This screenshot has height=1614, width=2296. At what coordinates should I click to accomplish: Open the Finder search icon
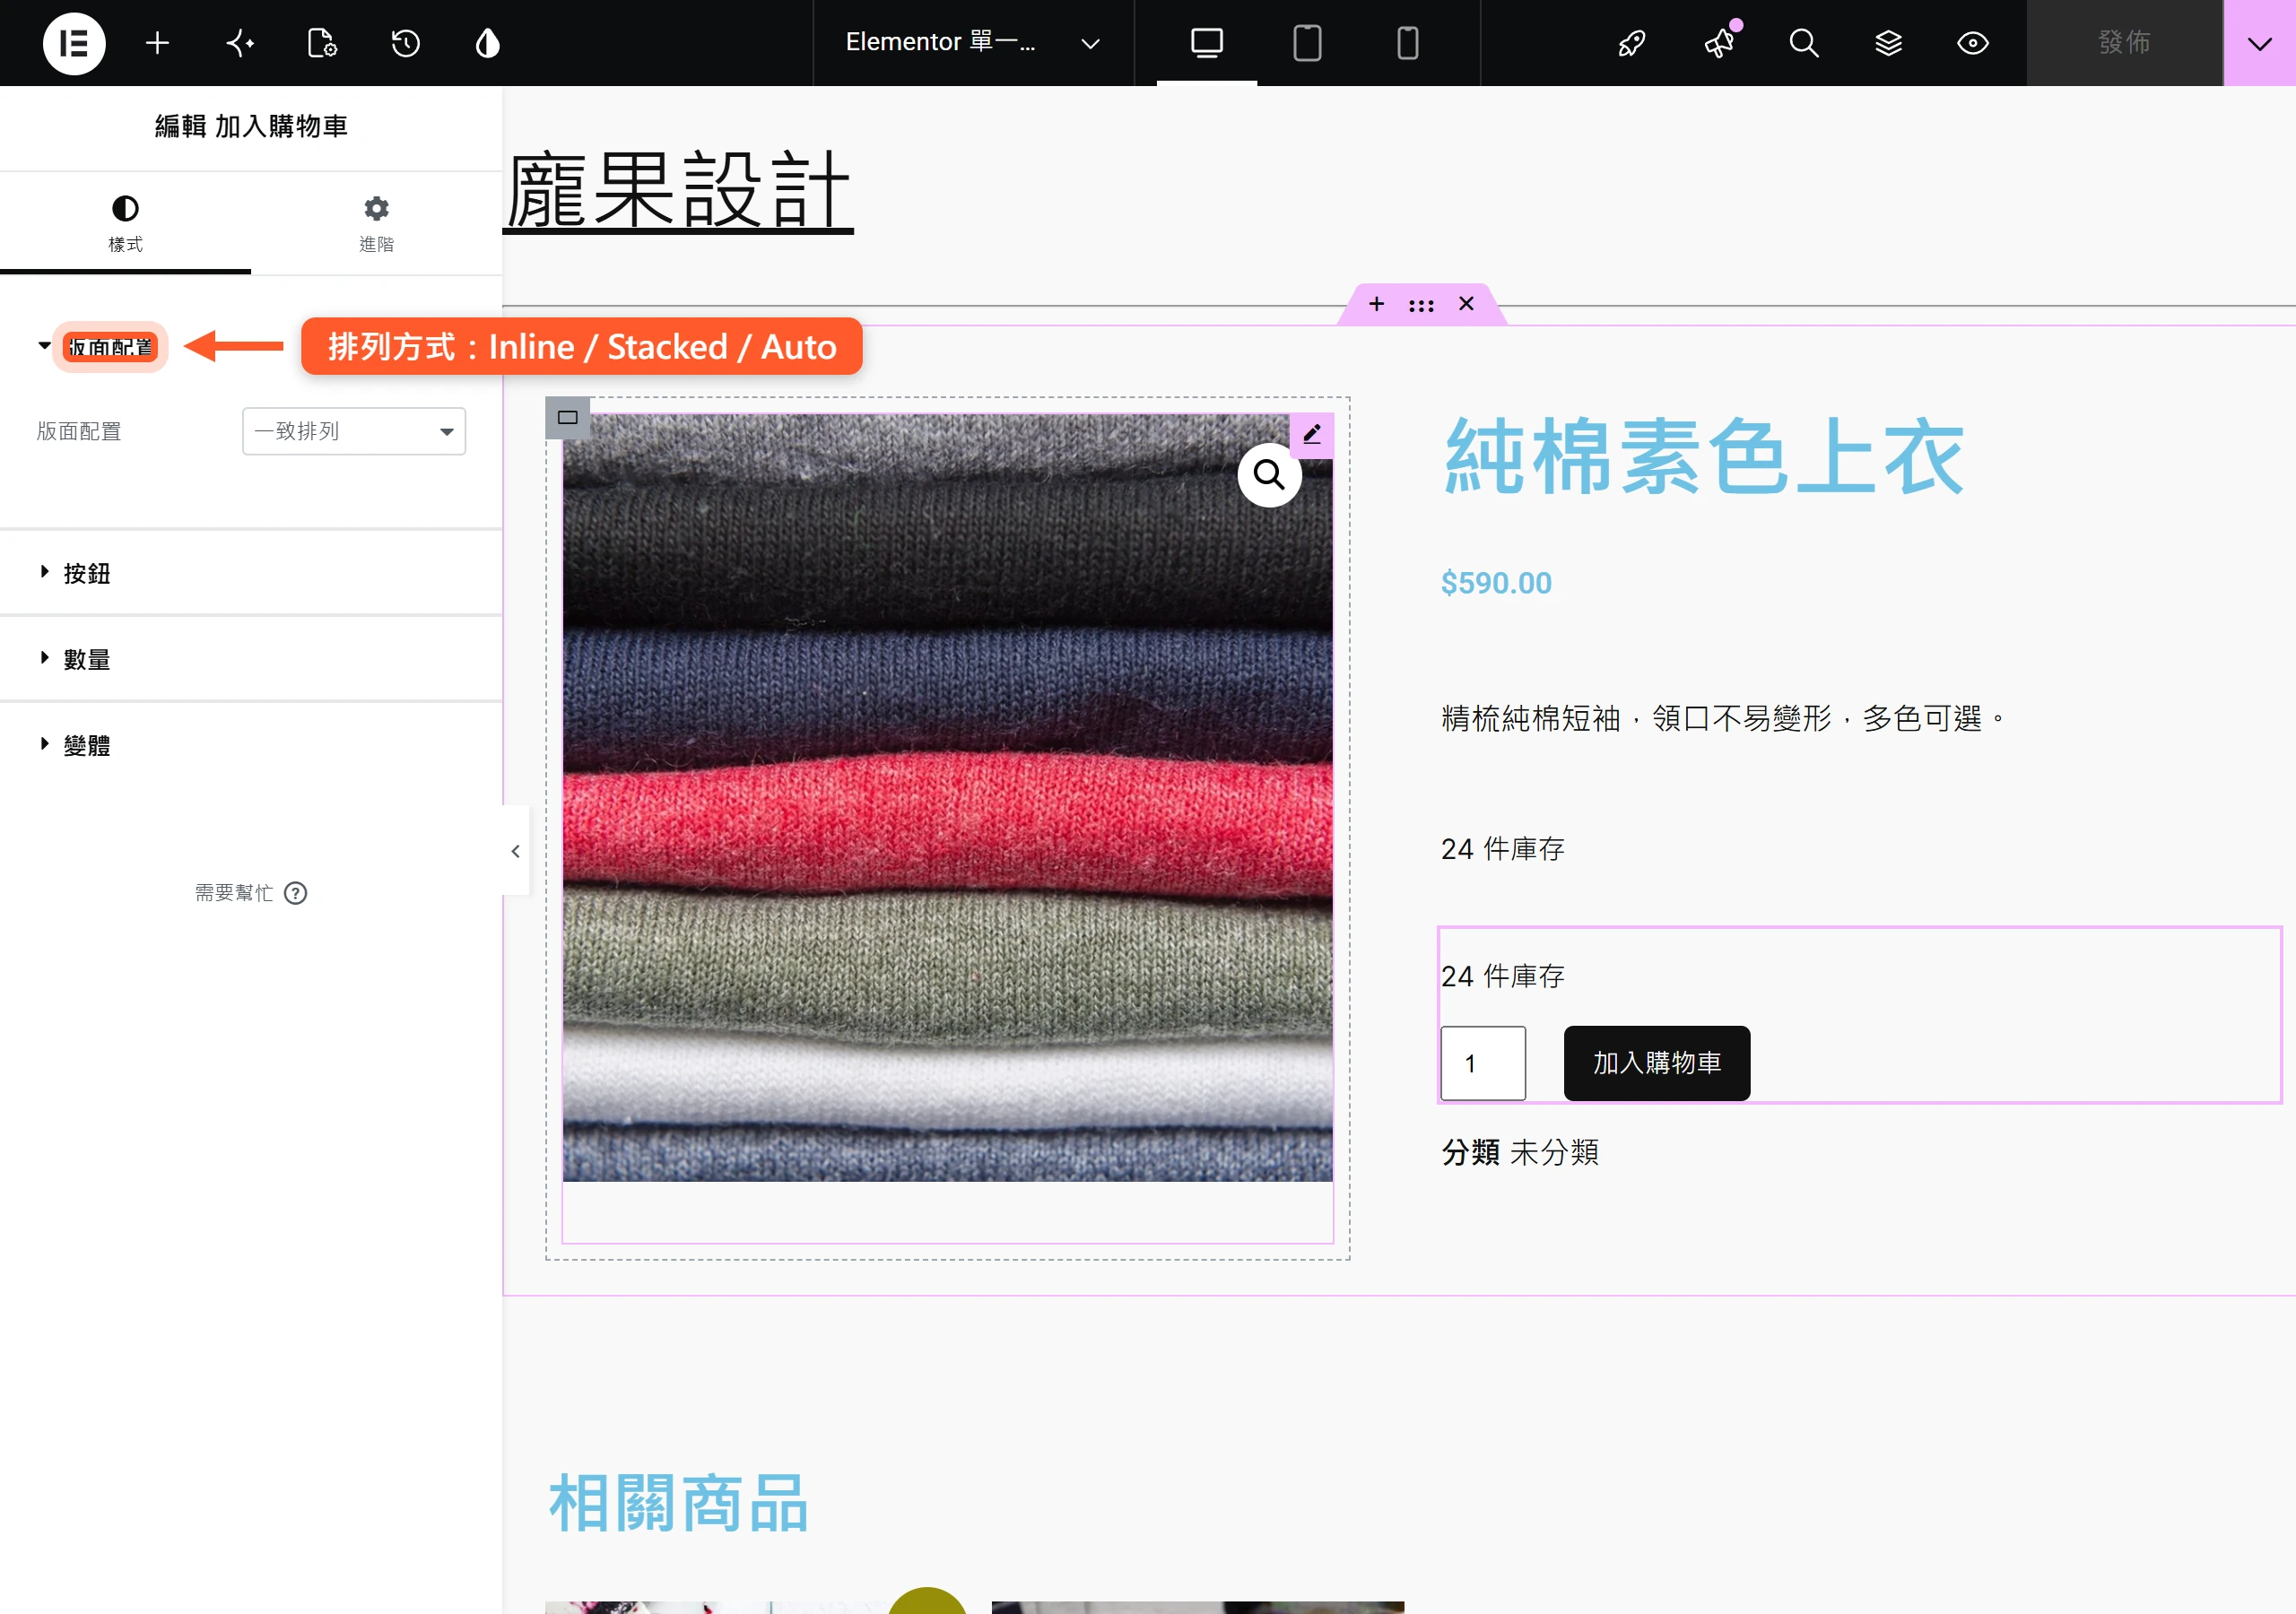(x=1803, y=43)
